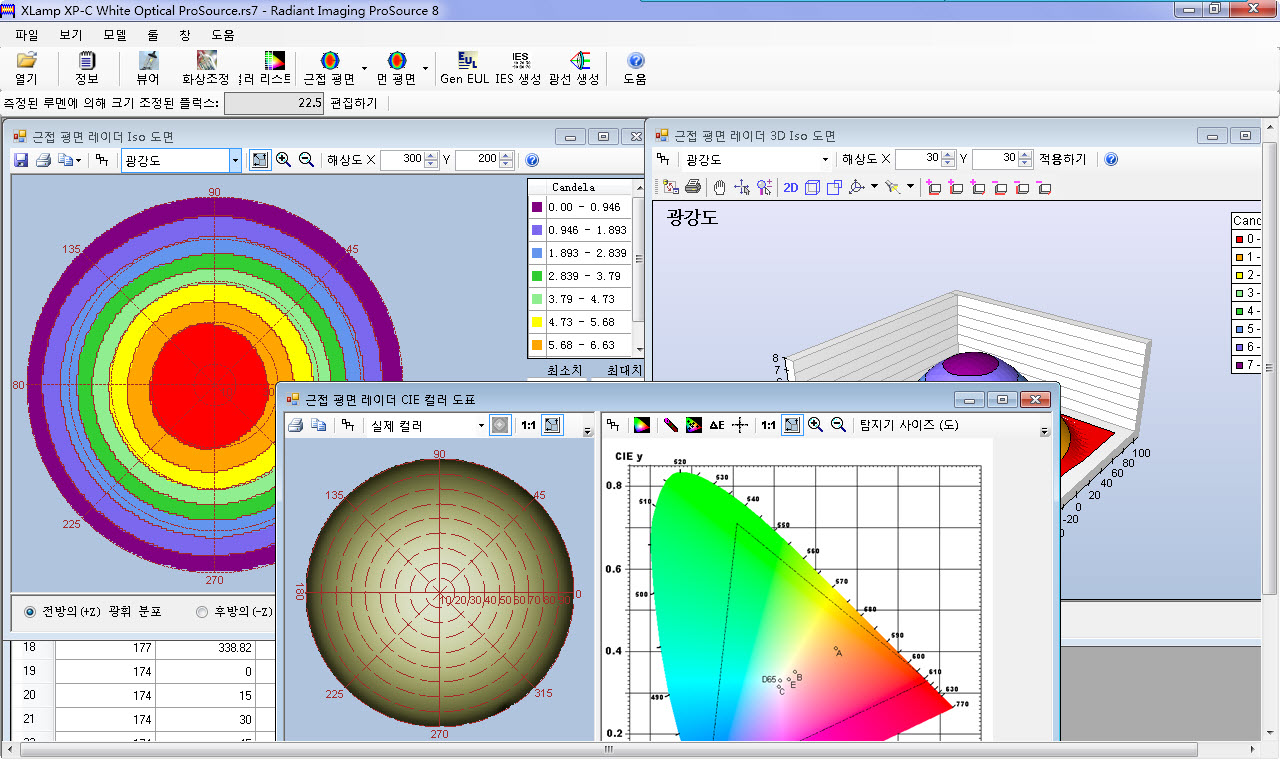
Task: Expand the 먼 평면 dropdown arrow
Action: (x=425, y=68)
